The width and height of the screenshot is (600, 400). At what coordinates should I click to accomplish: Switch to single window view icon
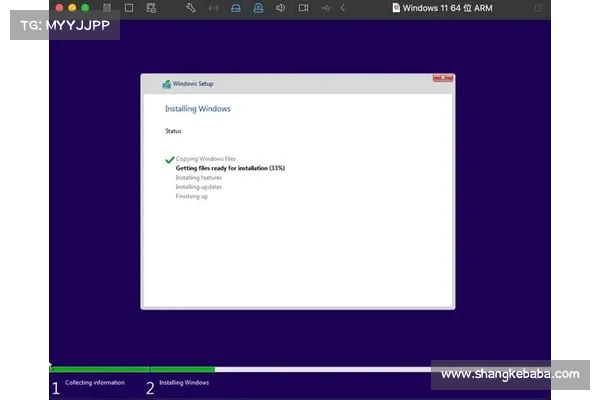pyautogui.click(x=129, y=8)
